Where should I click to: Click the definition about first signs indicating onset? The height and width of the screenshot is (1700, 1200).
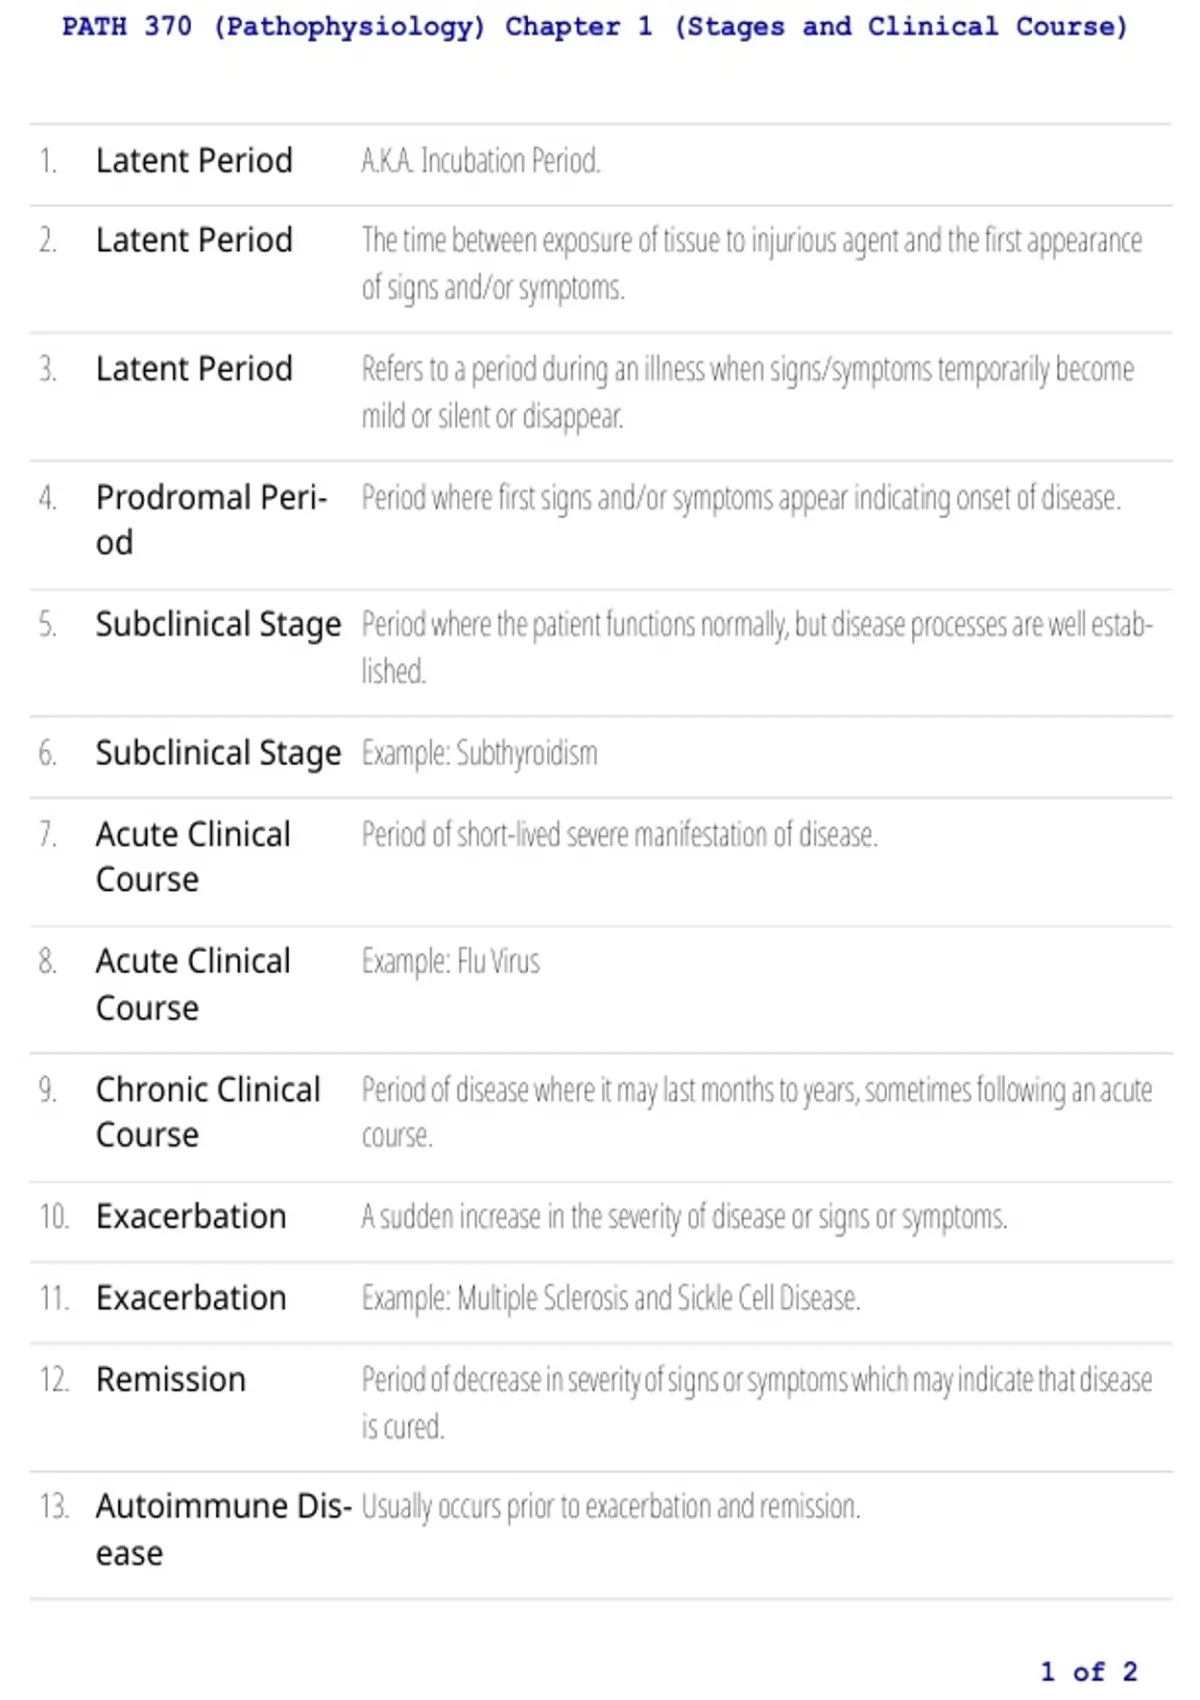pos(741,497)
